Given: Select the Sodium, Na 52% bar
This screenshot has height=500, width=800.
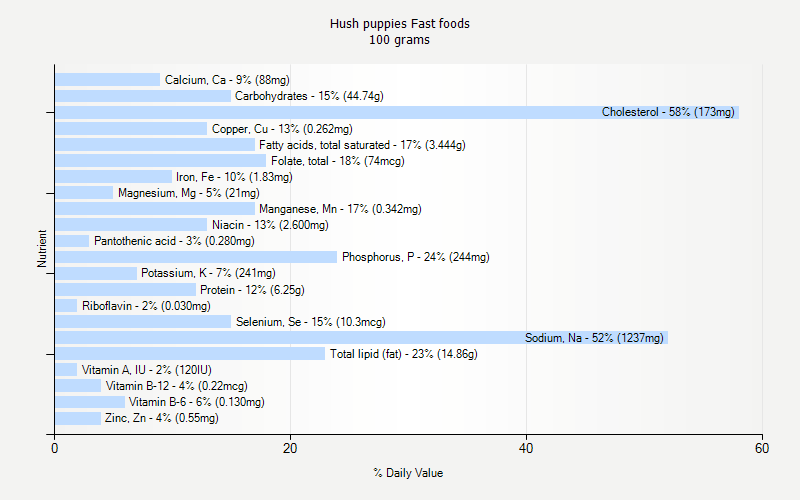Looking at the screenshot, I should tap(361, 338).
